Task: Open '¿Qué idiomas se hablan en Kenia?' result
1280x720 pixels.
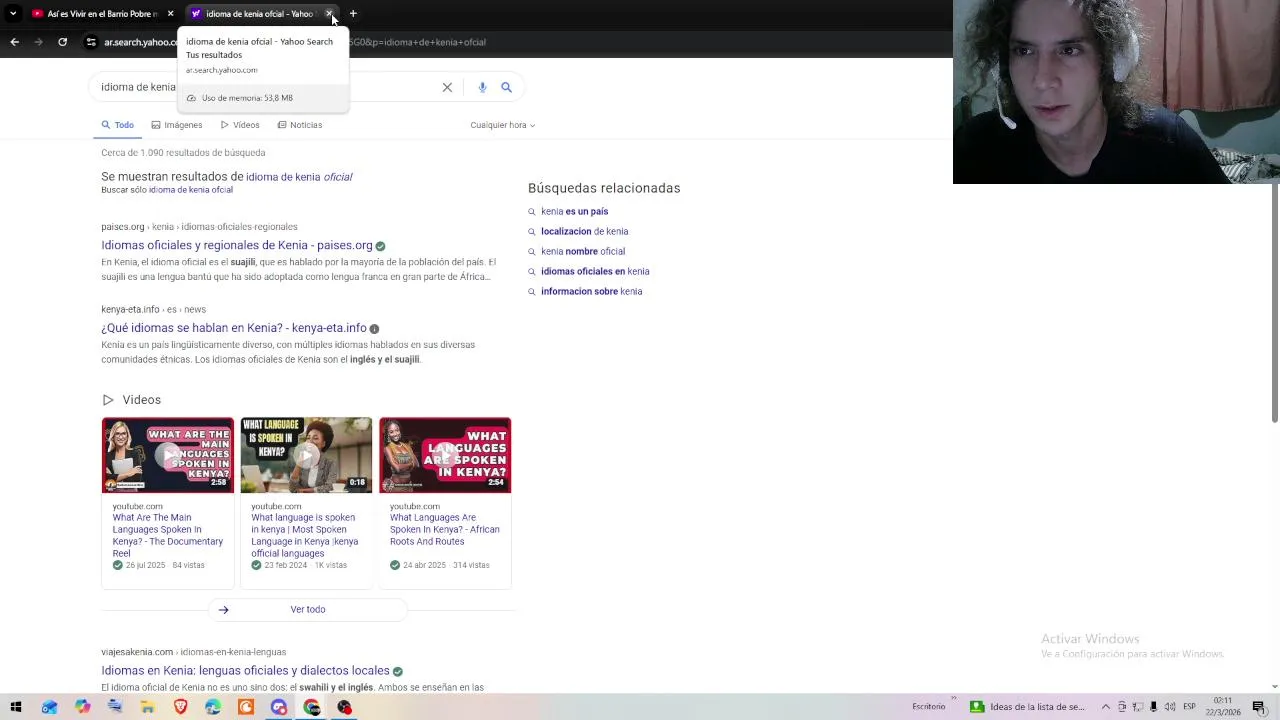Action: pyautogui.click(x=233, y=328)
